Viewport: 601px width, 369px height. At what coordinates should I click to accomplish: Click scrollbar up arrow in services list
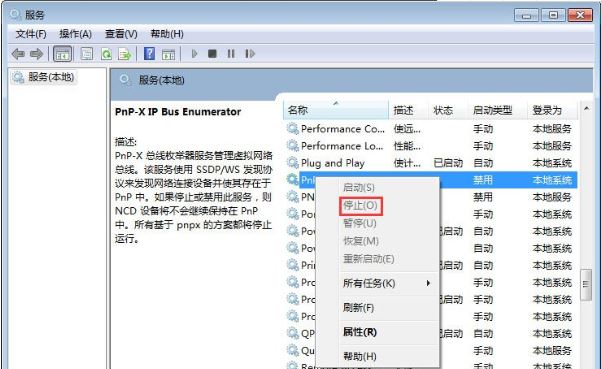click(x=586, y=109)
